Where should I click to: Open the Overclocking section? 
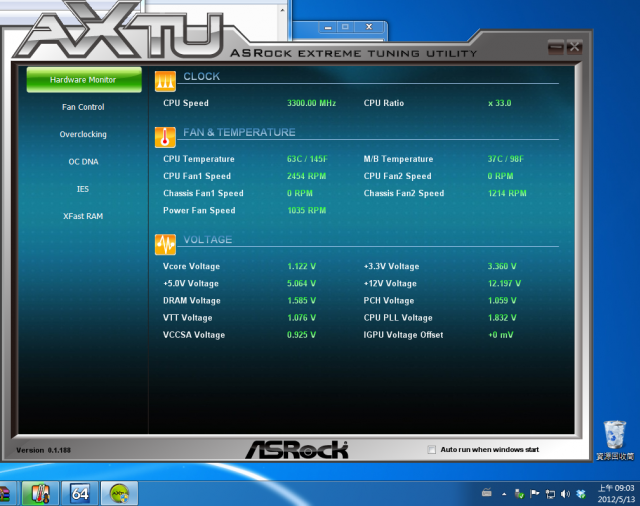click(x=83, y=134)
